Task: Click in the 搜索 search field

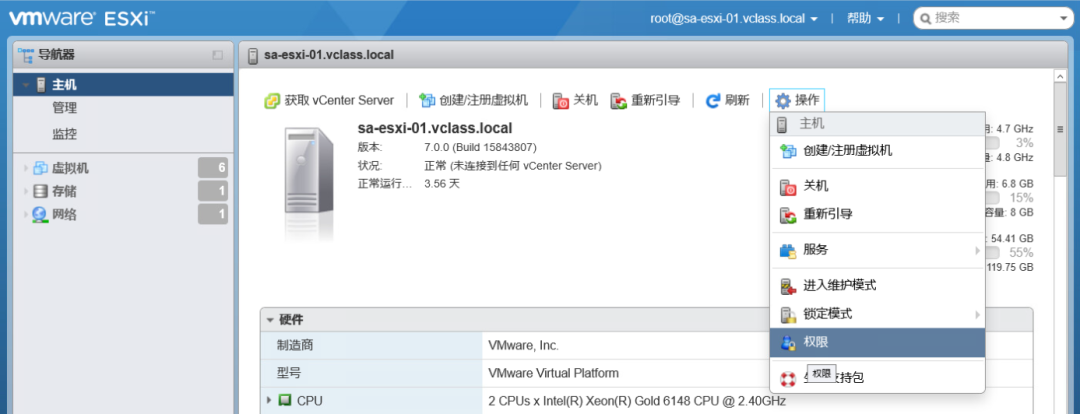Action: (x=995, y=18)
